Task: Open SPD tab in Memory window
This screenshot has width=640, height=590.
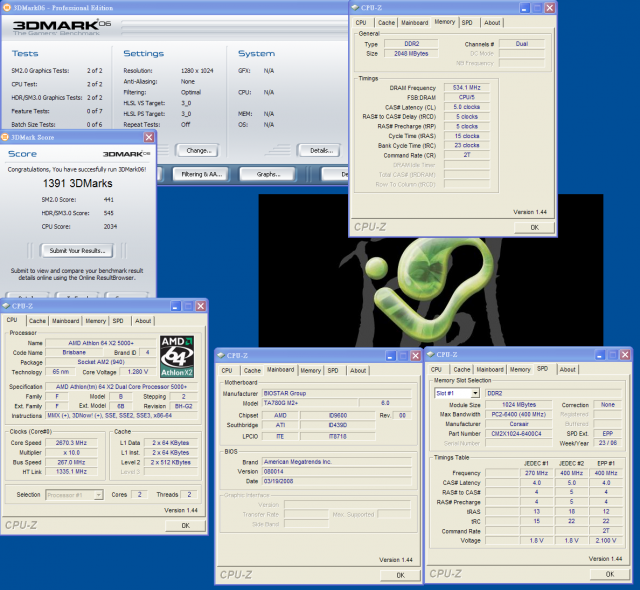Action: coord(467,23)
